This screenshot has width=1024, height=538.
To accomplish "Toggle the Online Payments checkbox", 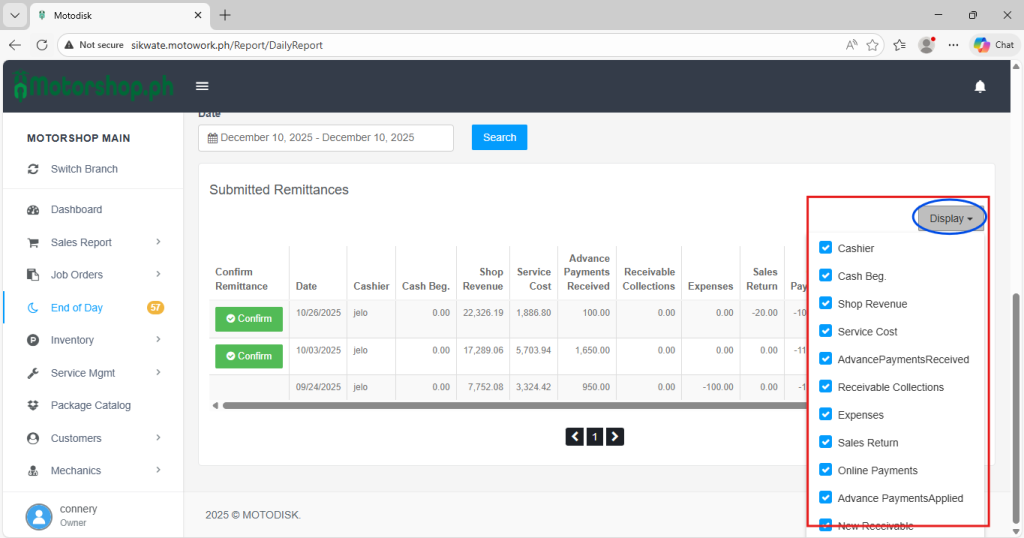I will [x=825, y=470].
